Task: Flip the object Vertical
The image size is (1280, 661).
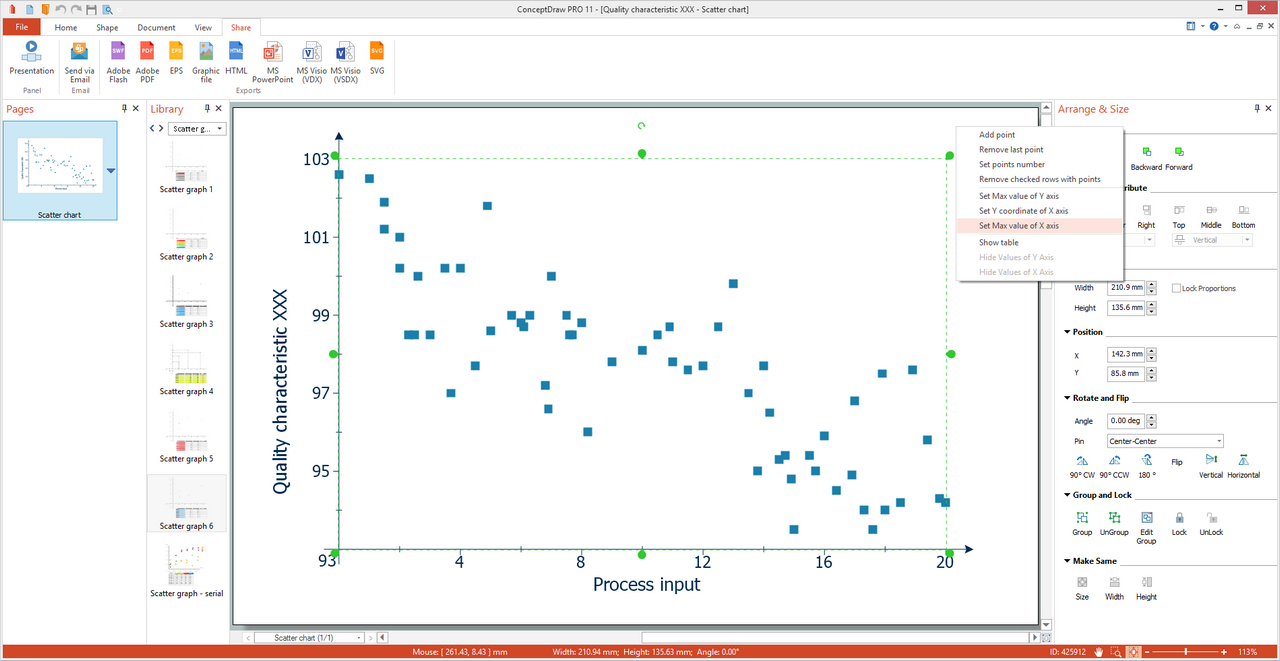Action: pyautogui.click(x=1211, y=466)
